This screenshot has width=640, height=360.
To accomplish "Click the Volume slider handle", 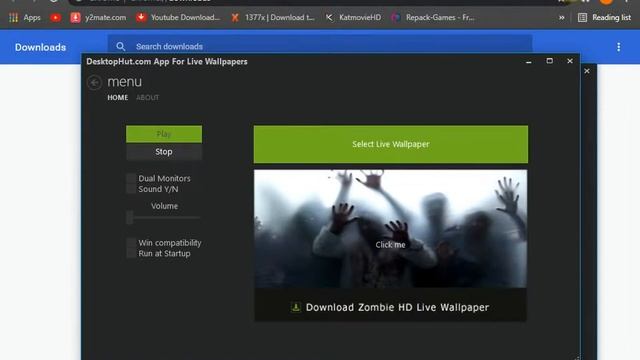I will coord(130,218).
